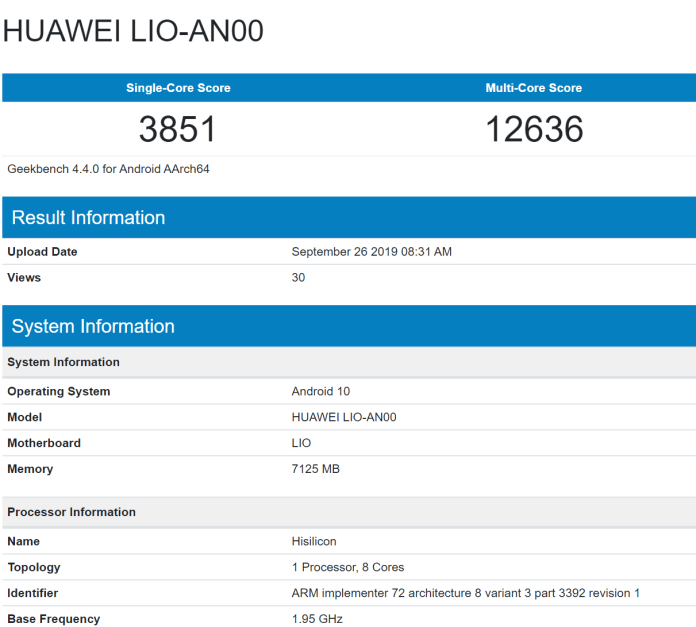
Task: Select the September 26 2019 08:31 AM value
Action: point(372,252)
